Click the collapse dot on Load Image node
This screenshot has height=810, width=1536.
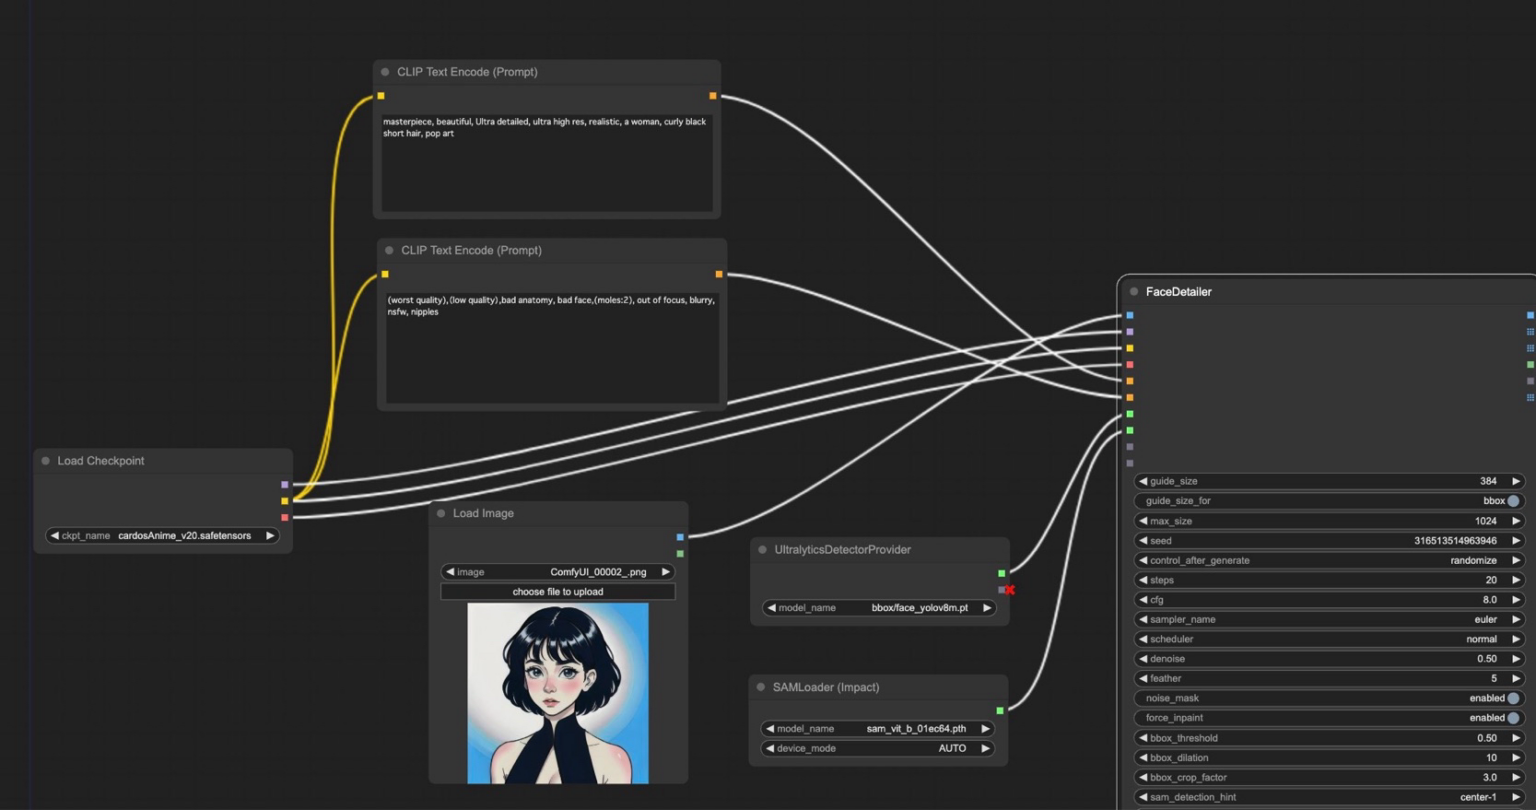[441, 513]
